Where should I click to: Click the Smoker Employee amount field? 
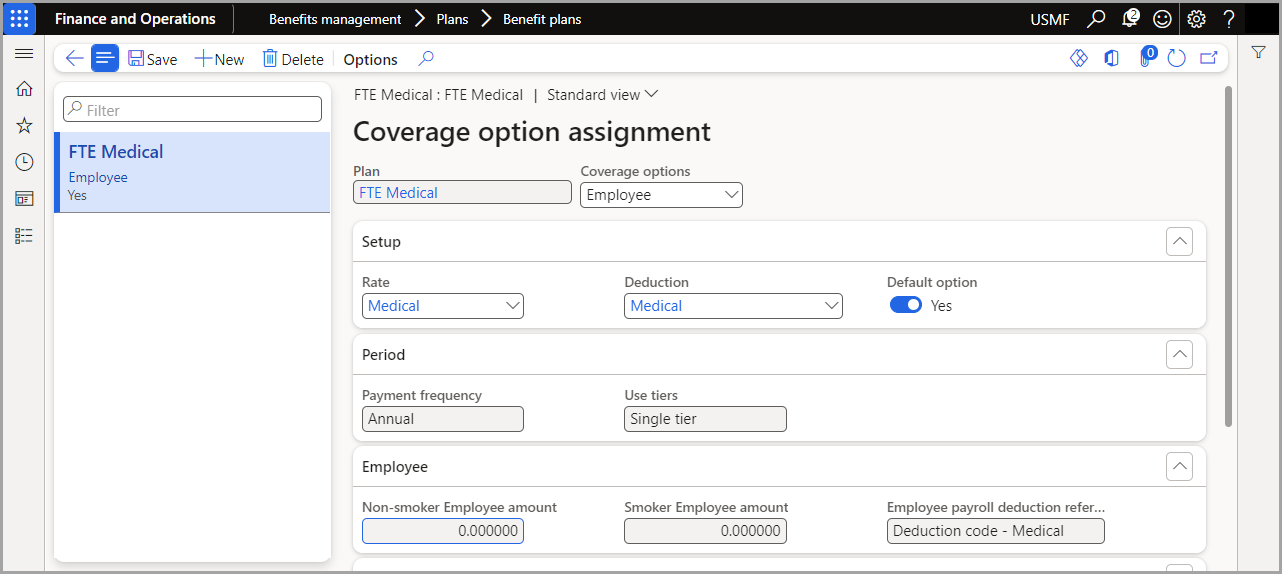point(705,531)
